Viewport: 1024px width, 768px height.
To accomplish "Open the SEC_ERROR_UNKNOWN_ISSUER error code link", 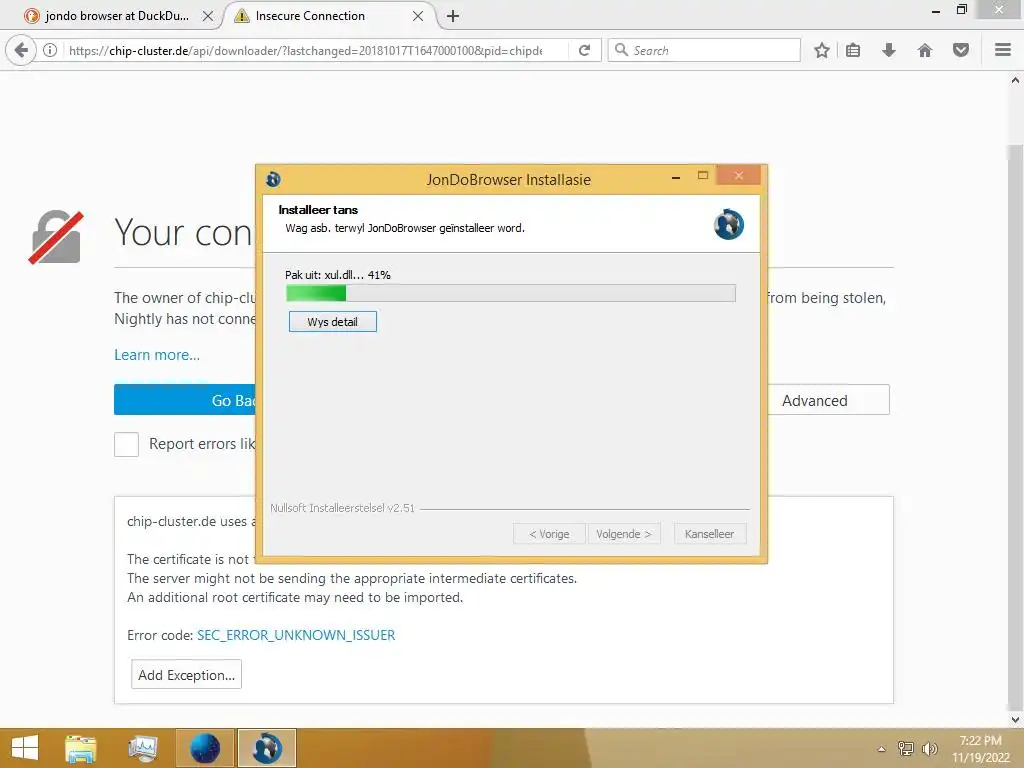I will (x=296, y=635).
